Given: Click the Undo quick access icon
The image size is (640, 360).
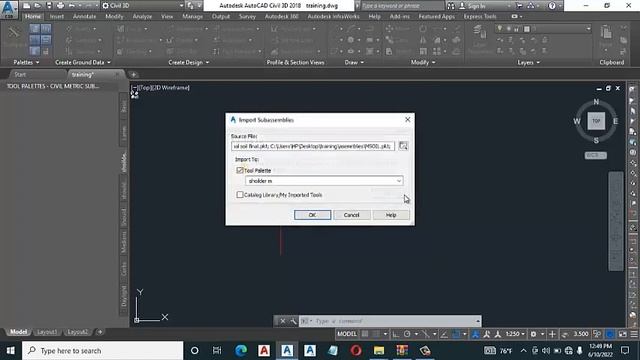Looking at the screenshot, I should point(72,6).
